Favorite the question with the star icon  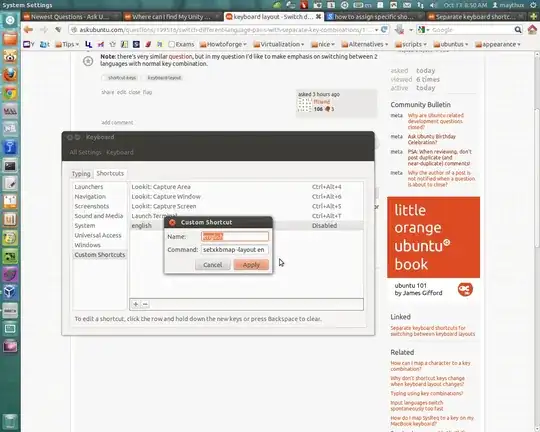pyautogui.click(x=88, y=61)
